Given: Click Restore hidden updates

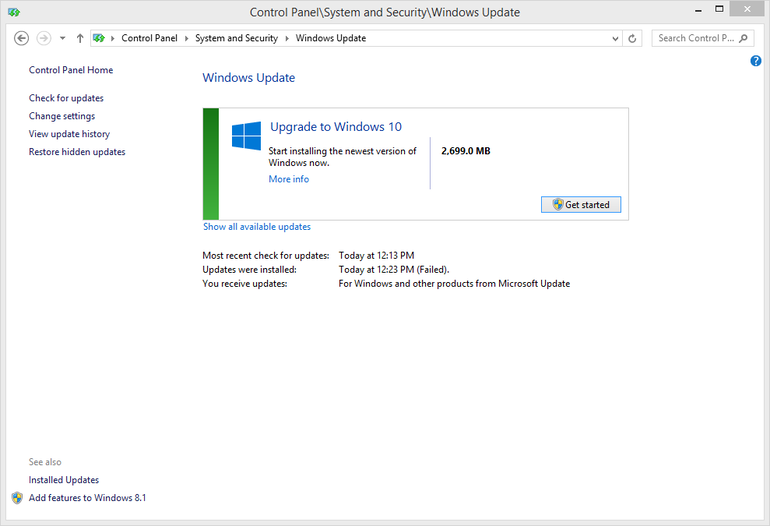Looking at the screenshot, I should pos(77,152).
